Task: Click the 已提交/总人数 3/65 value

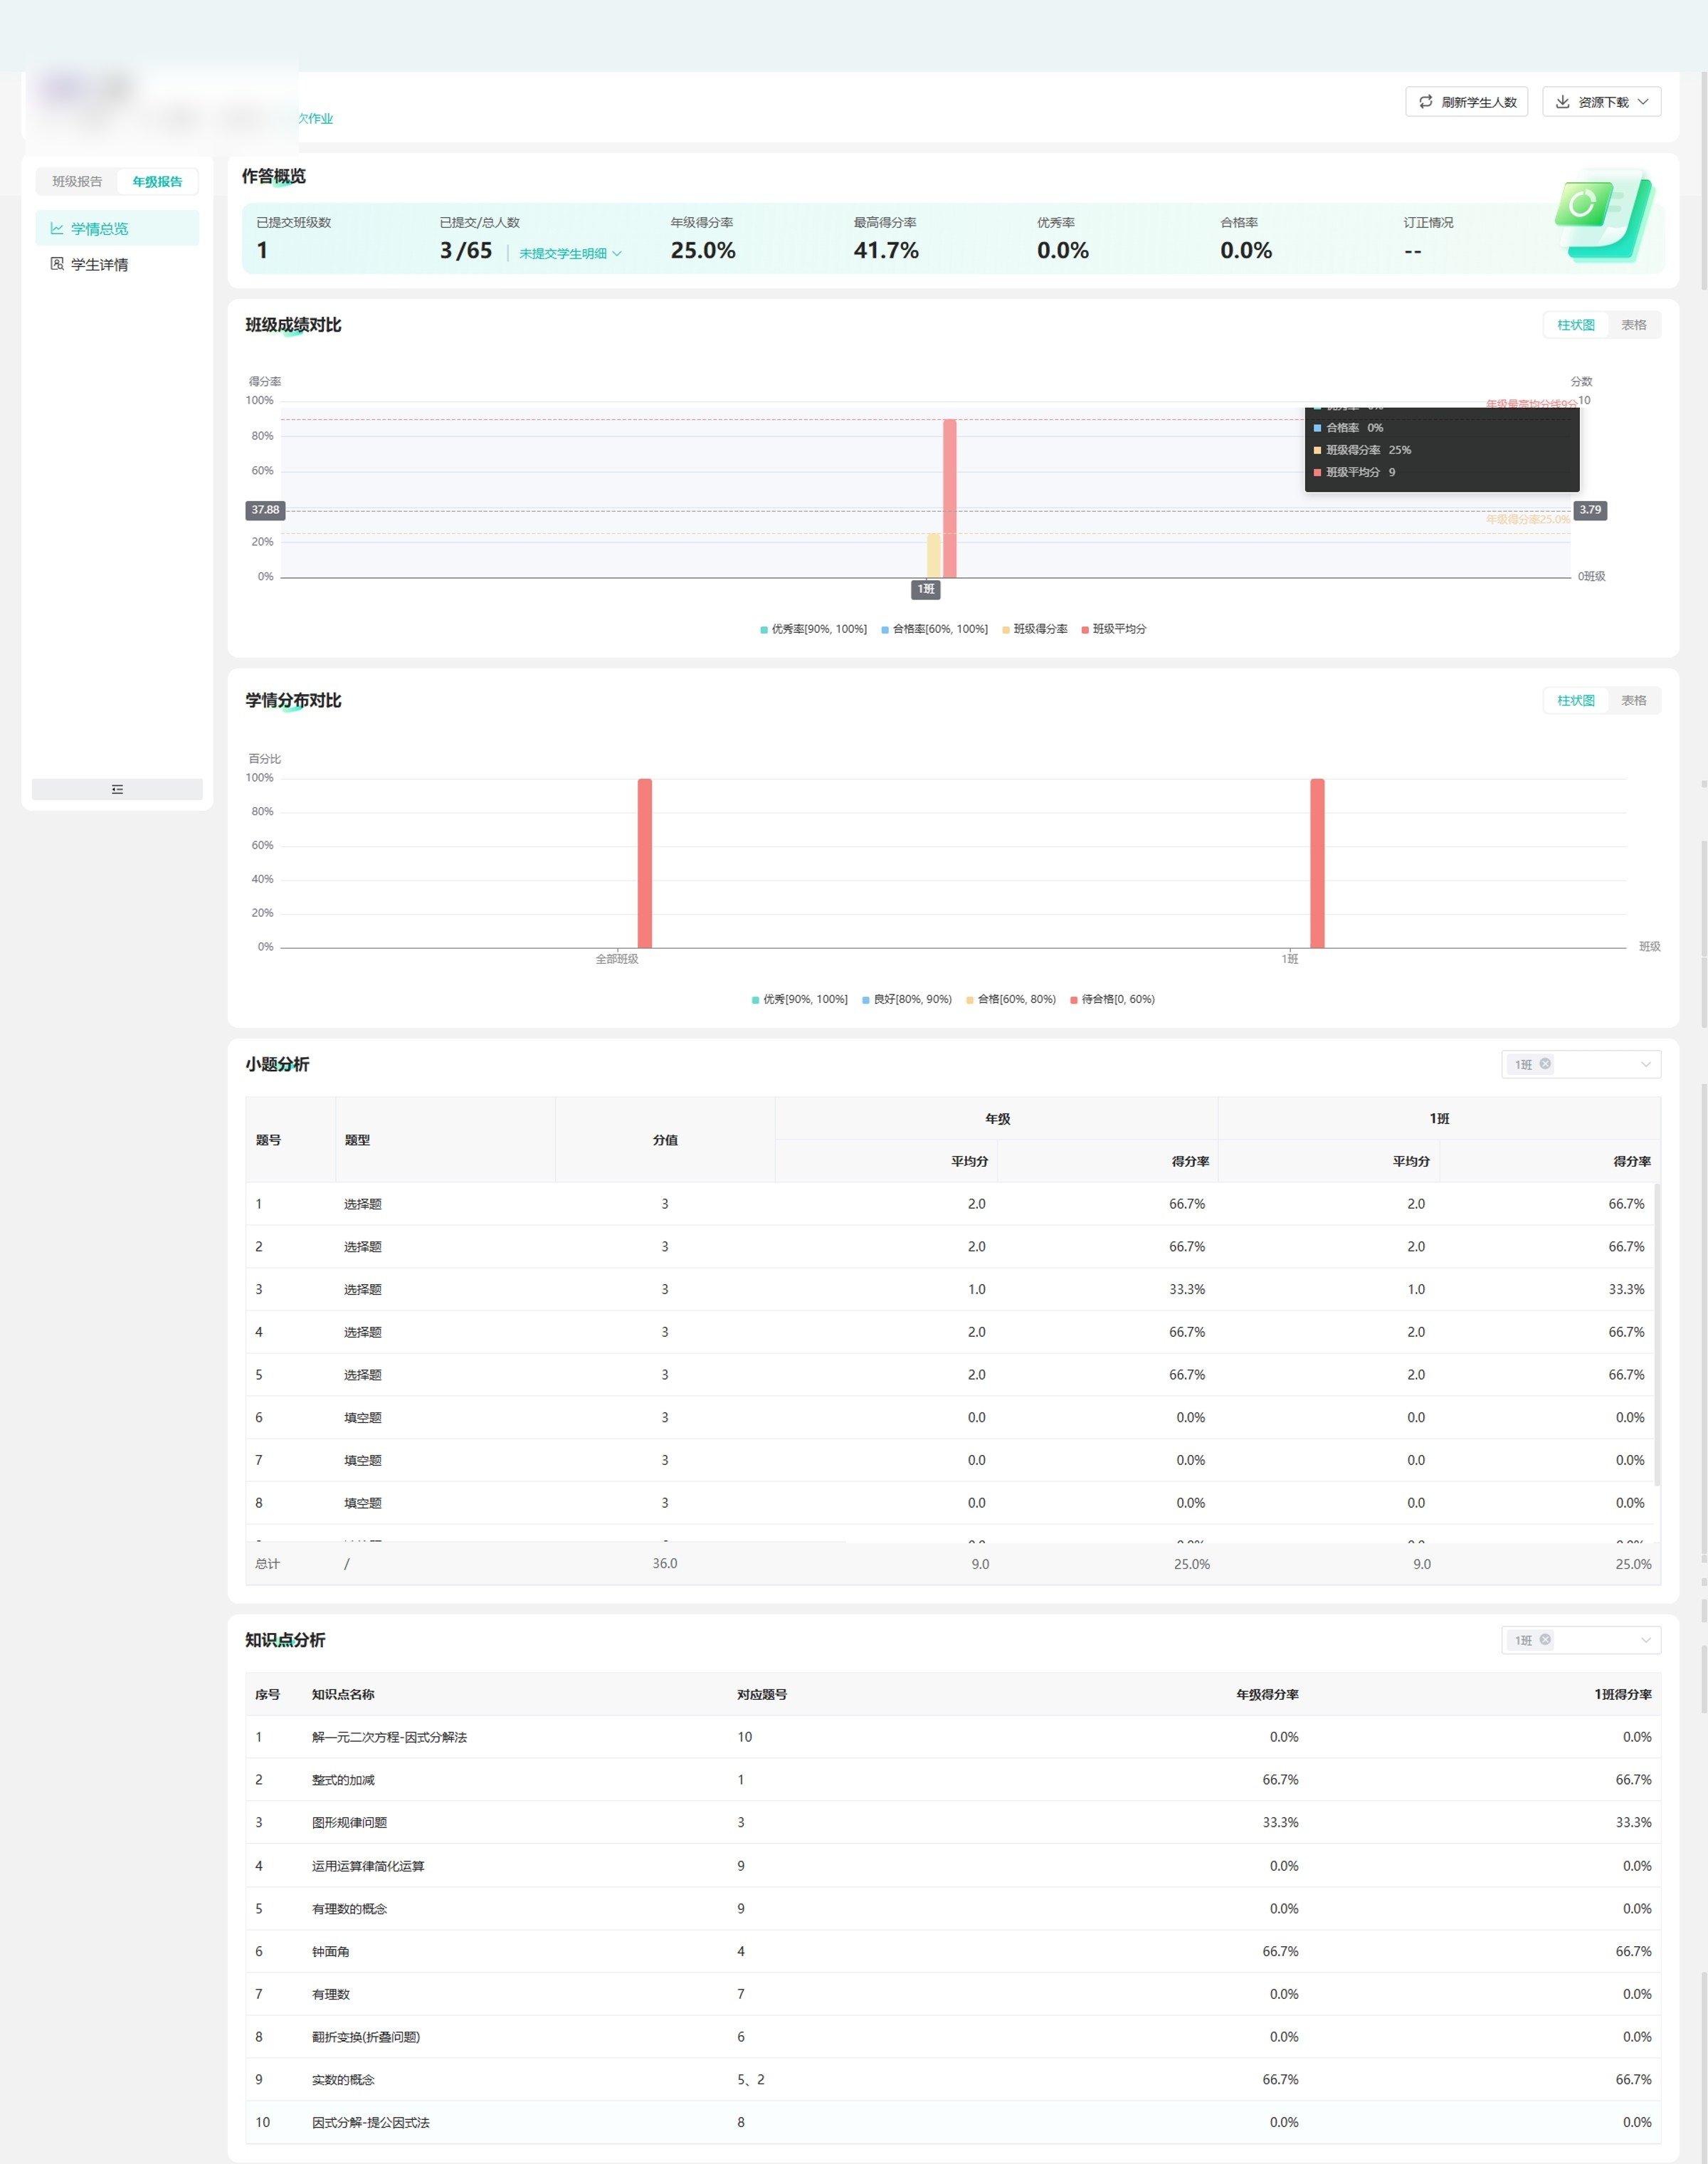Action: pyautogui.click(x=466, y=250)
